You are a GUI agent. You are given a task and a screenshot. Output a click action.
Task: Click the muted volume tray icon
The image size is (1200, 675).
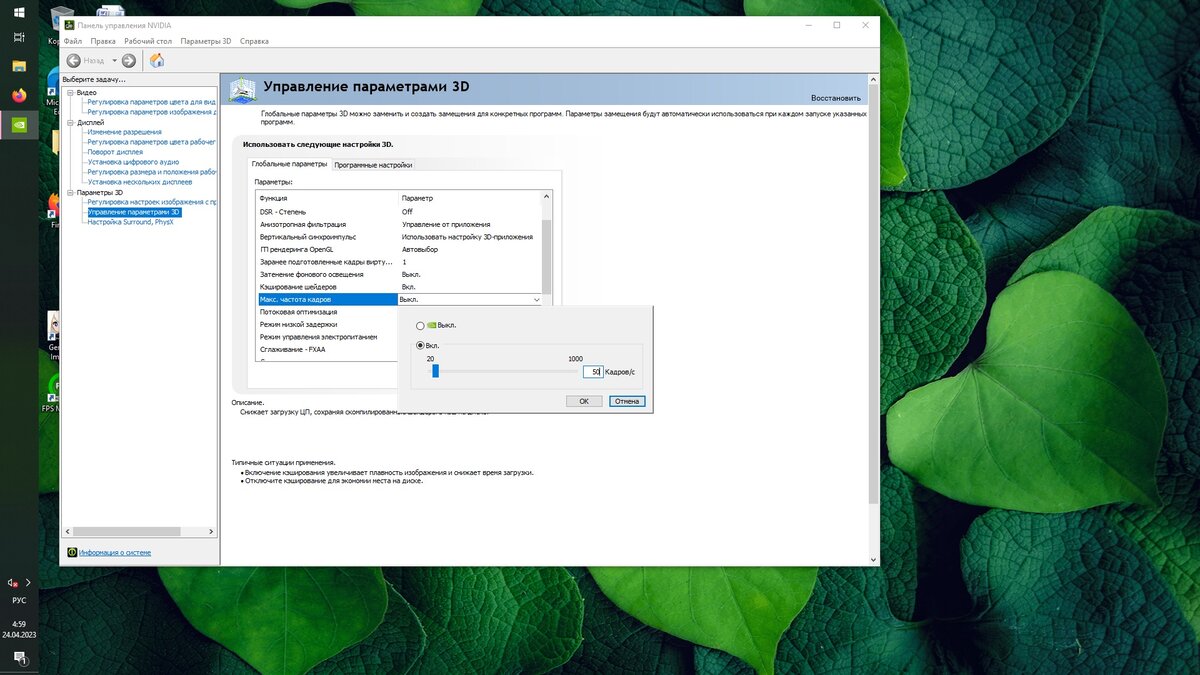(12, 582)
